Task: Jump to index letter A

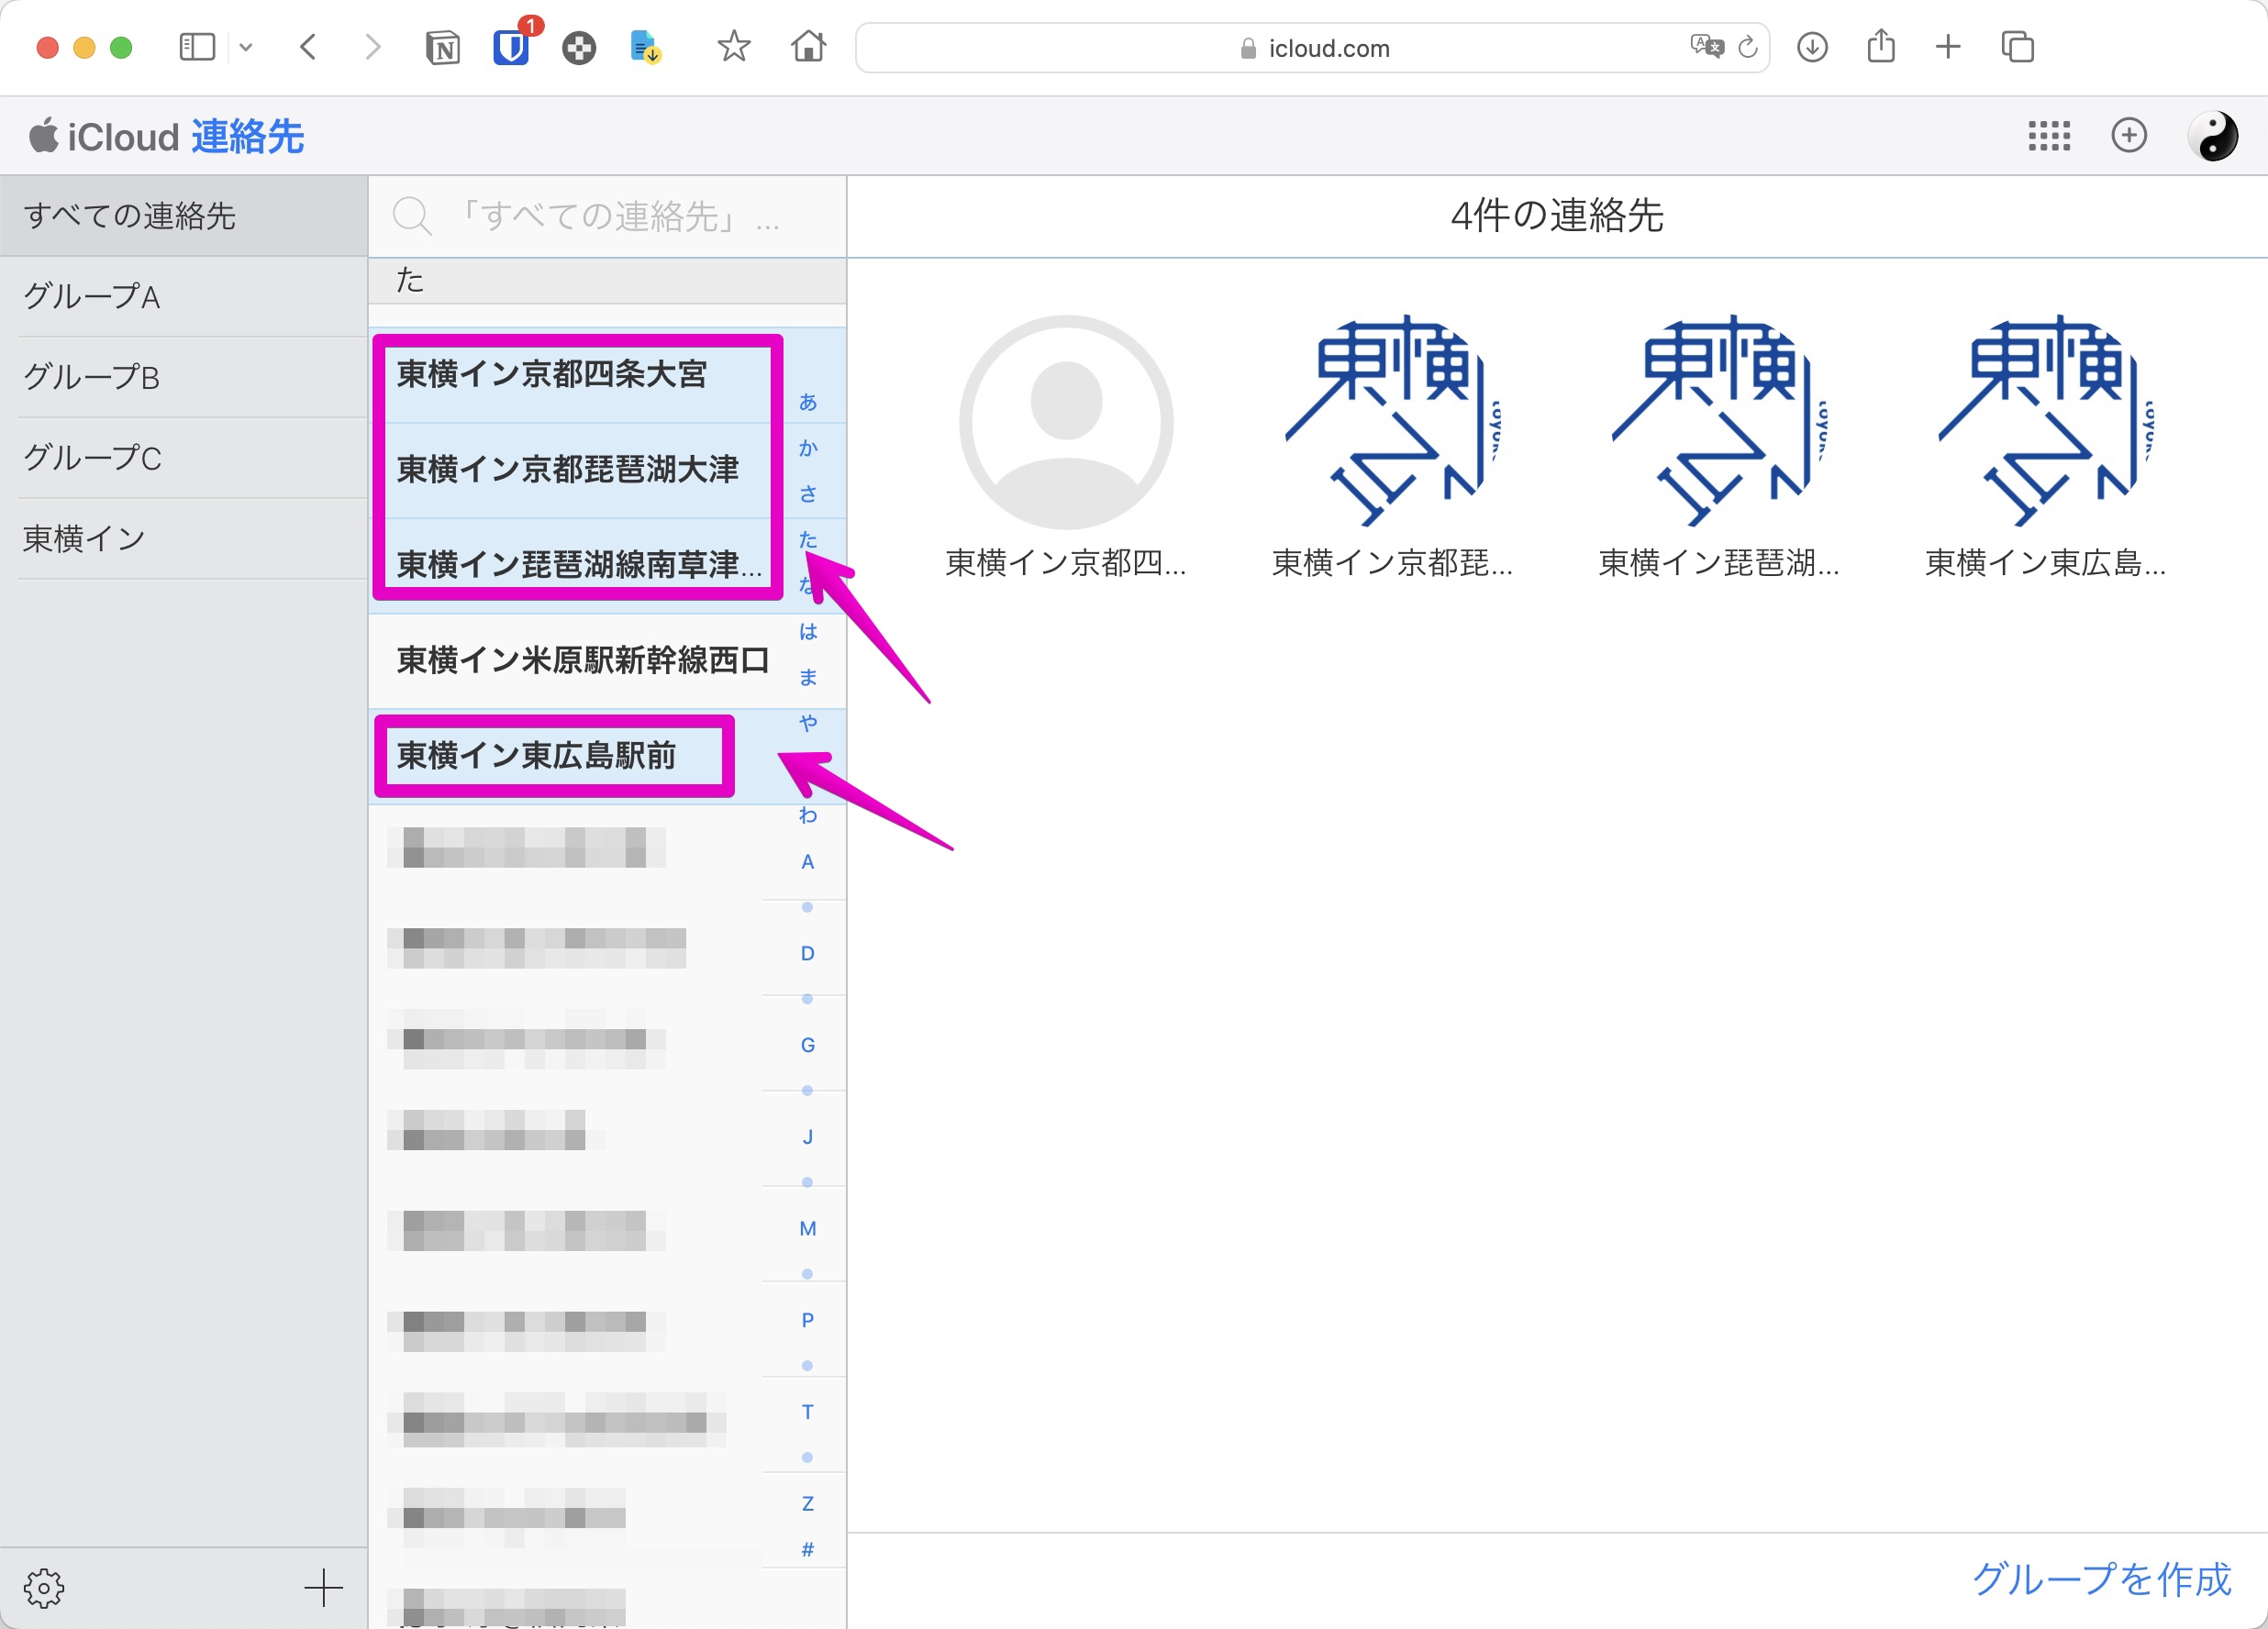Action: point(807,861)
